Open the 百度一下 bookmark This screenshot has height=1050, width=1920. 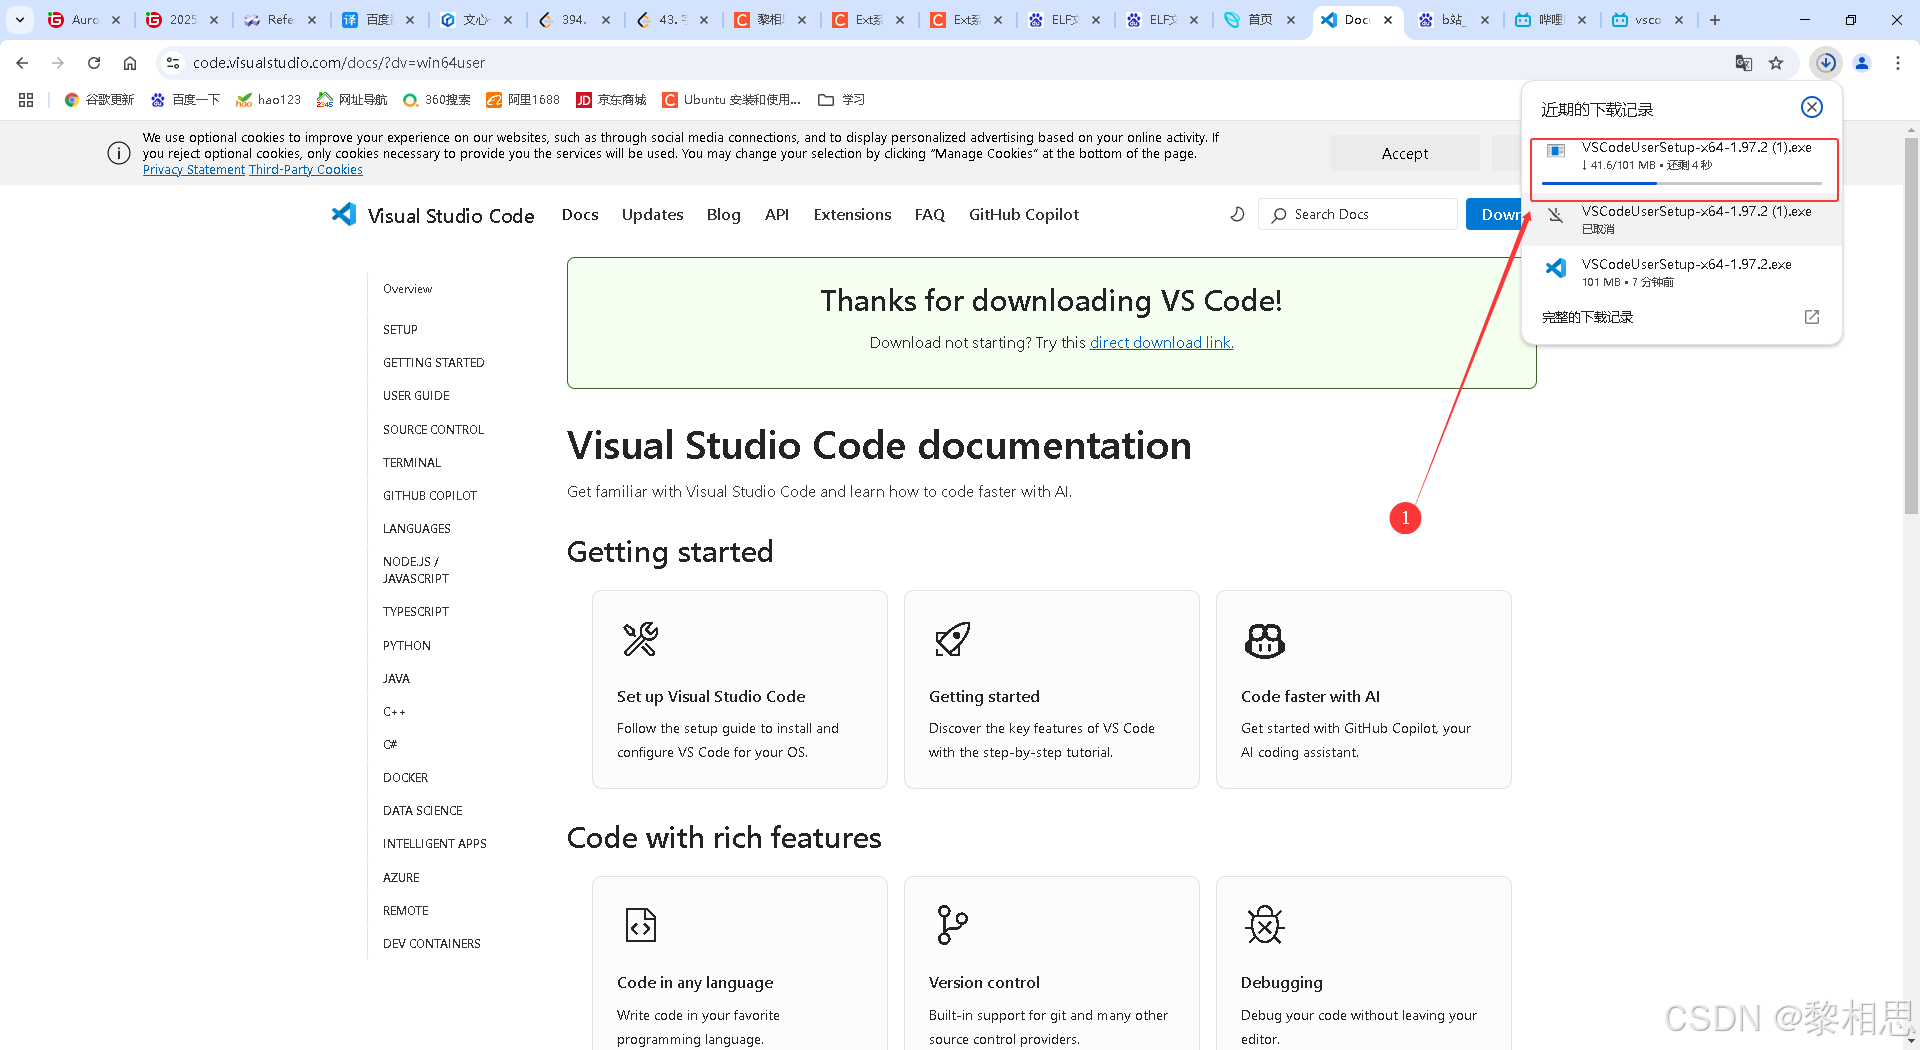185,99
